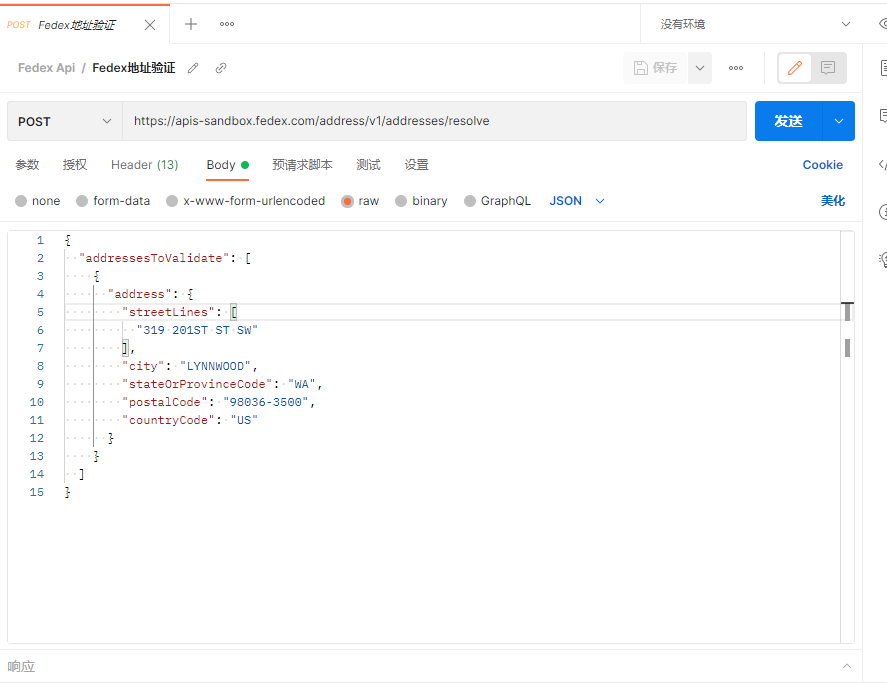
Task: Click the 保存 save button
Action: pos(655,68)
